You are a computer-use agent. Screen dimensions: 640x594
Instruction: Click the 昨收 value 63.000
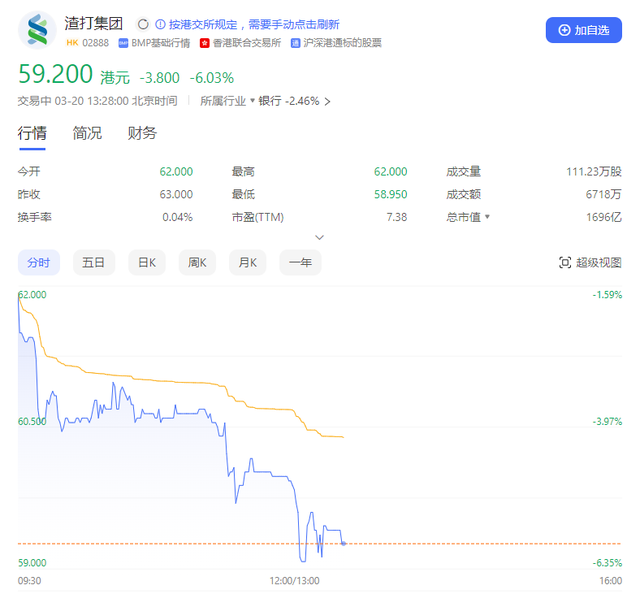176,194
